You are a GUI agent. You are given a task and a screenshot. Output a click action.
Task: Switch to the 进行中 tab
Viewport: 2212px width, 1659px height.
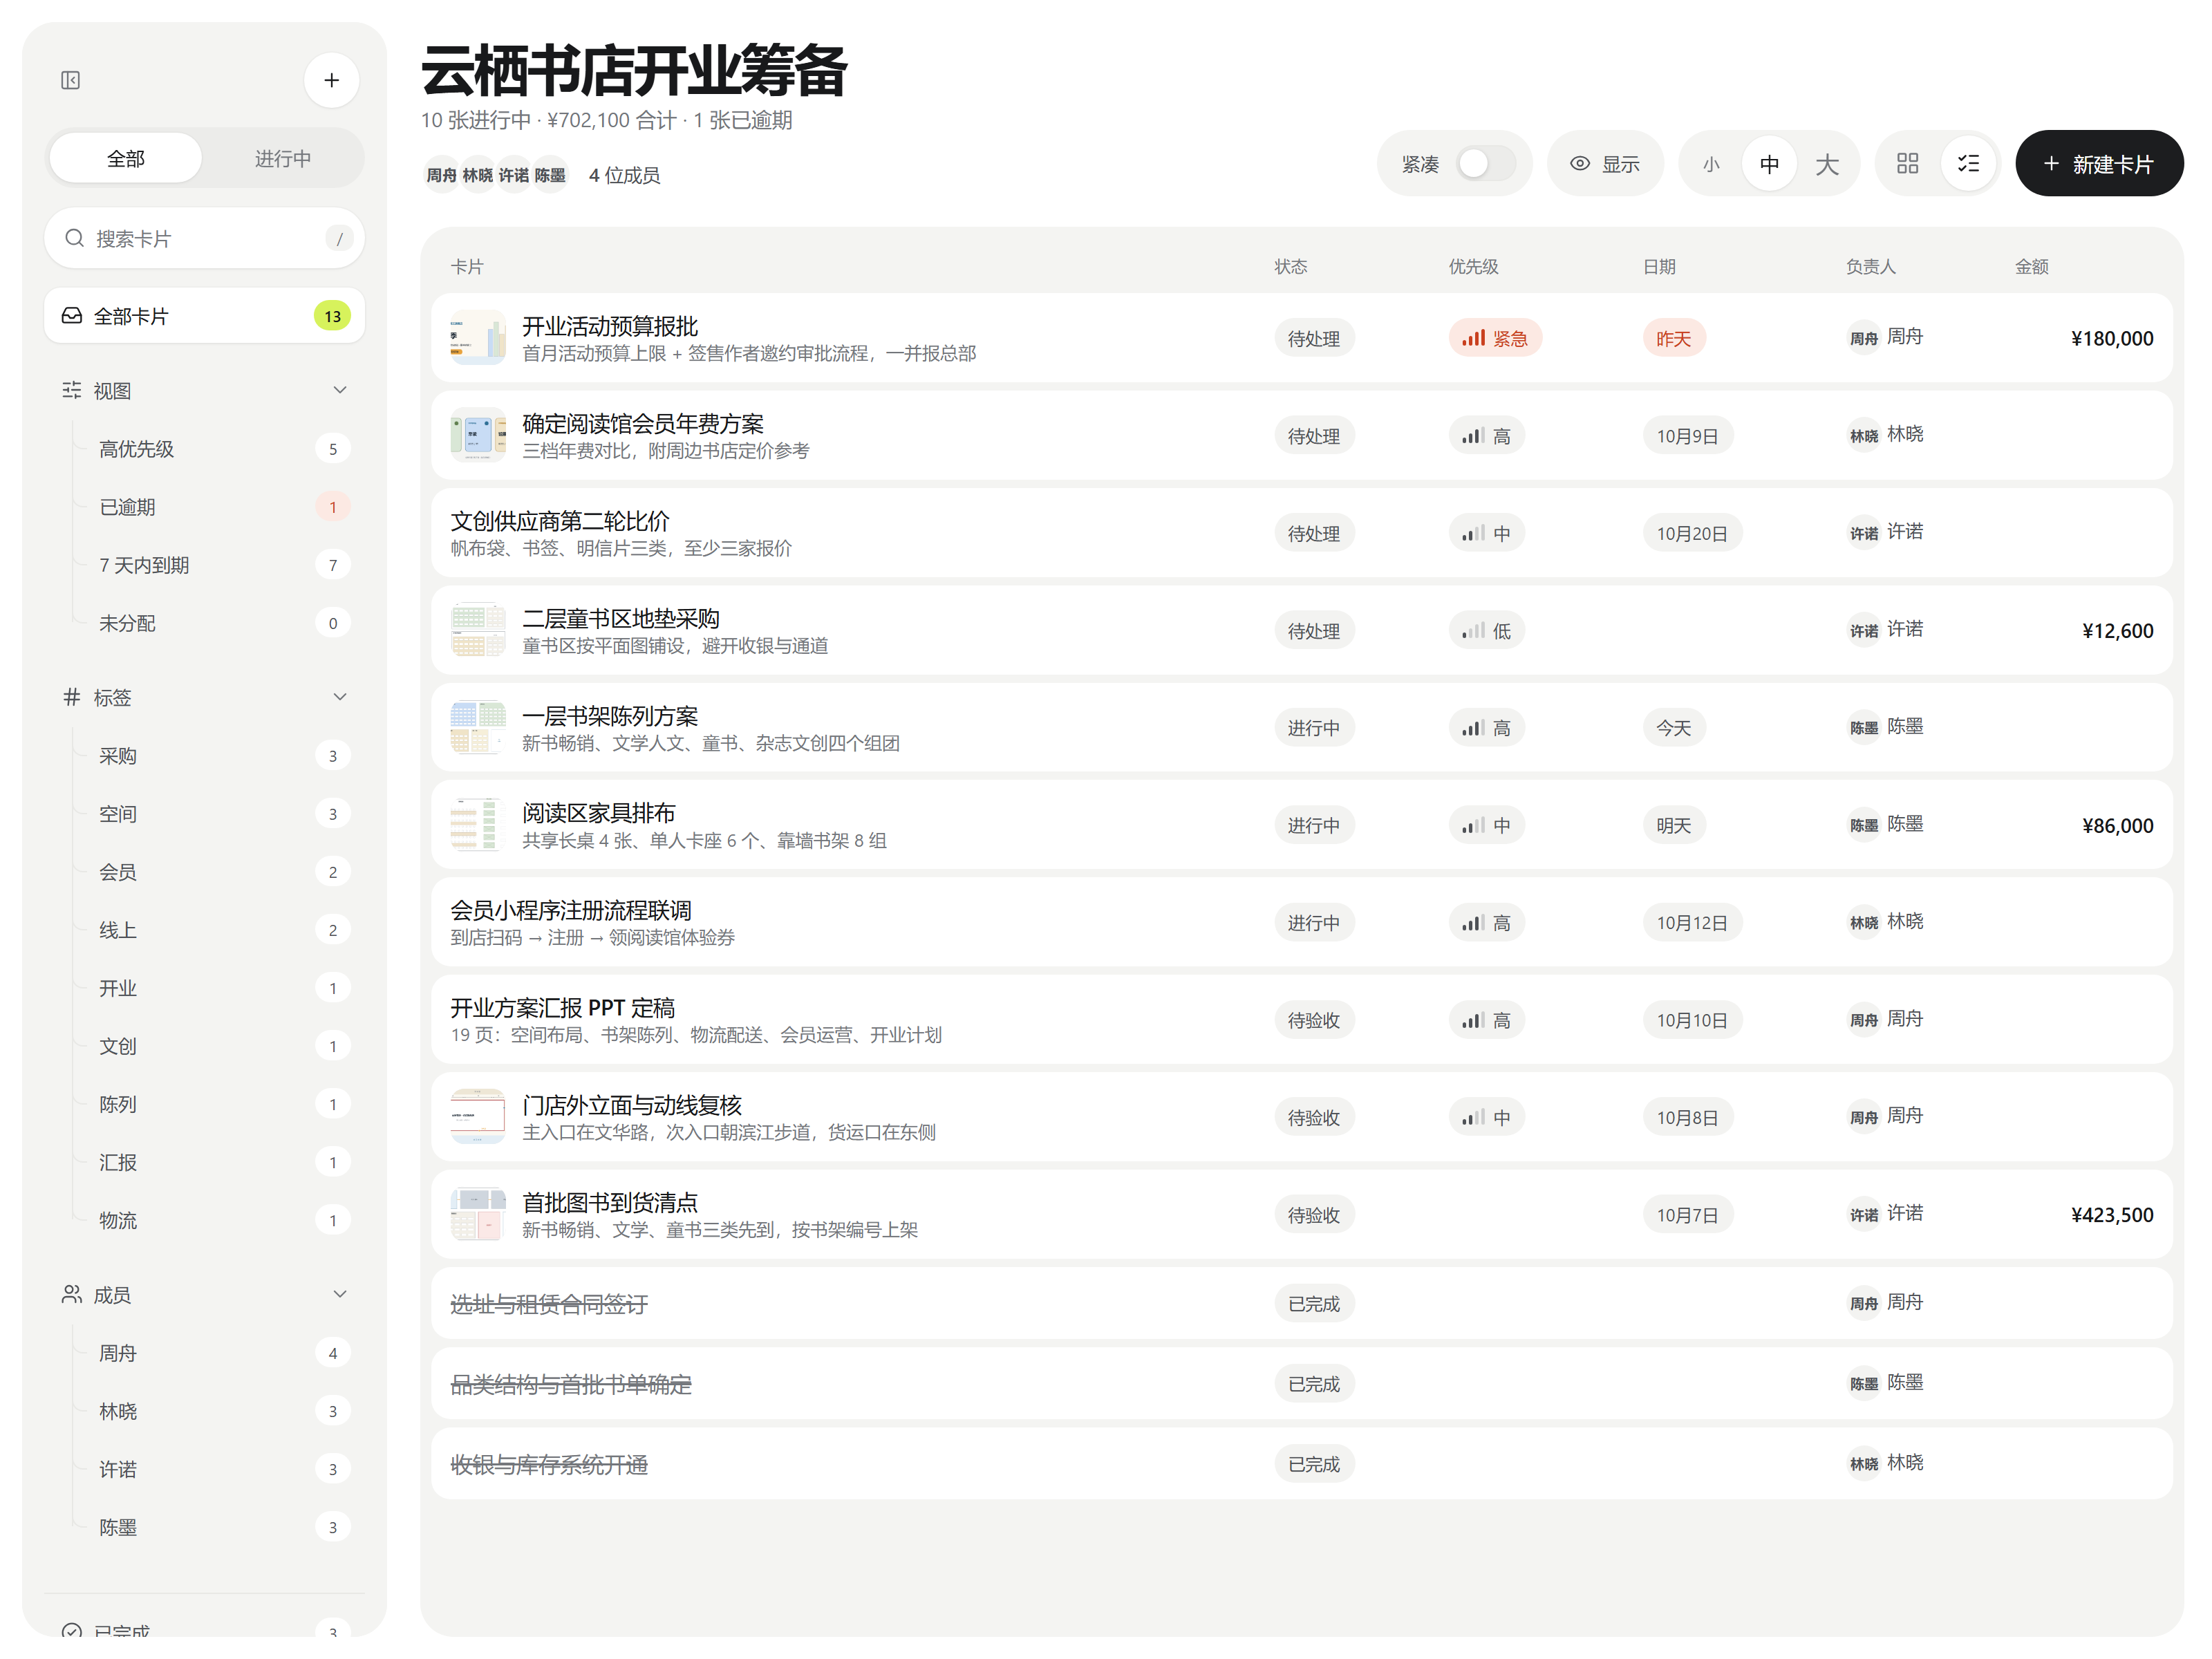pyautogui.click(x=283, y=158)
